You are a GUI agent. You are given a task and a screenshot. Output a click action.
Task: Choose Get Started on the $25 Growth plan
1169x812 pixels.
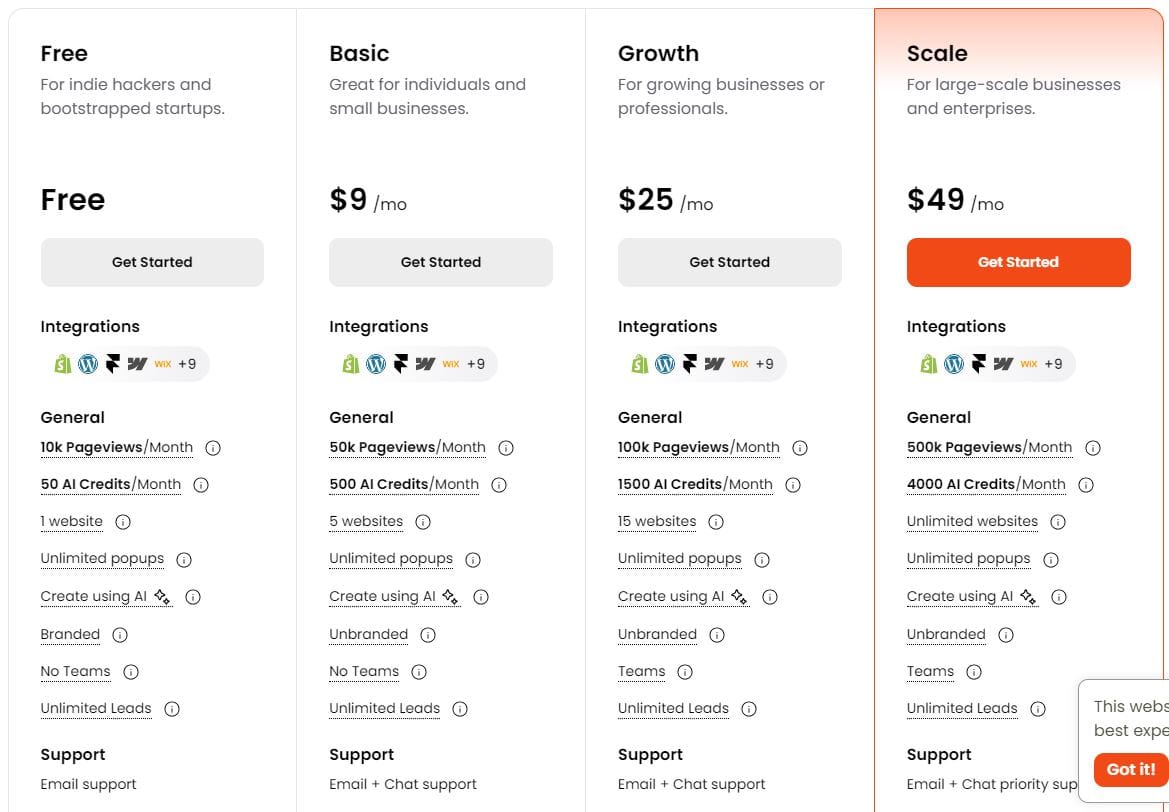(729, 262)
